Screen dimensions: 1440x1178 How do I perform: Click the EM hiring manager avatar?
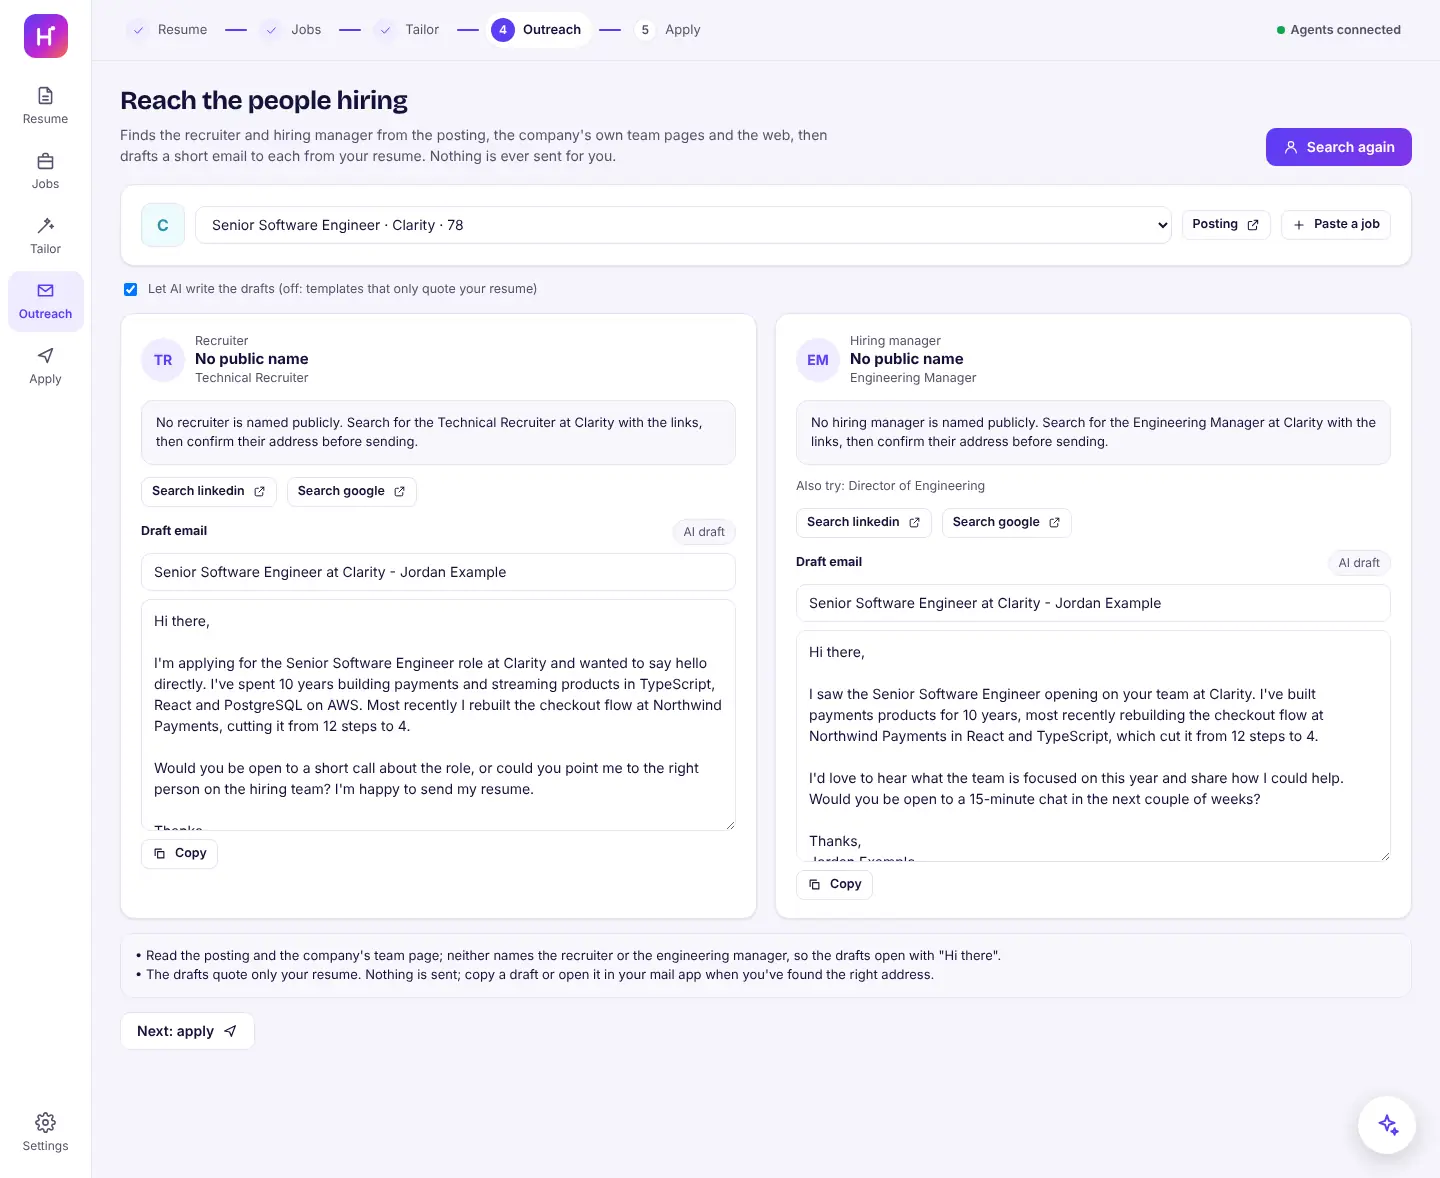coord(818,360)
